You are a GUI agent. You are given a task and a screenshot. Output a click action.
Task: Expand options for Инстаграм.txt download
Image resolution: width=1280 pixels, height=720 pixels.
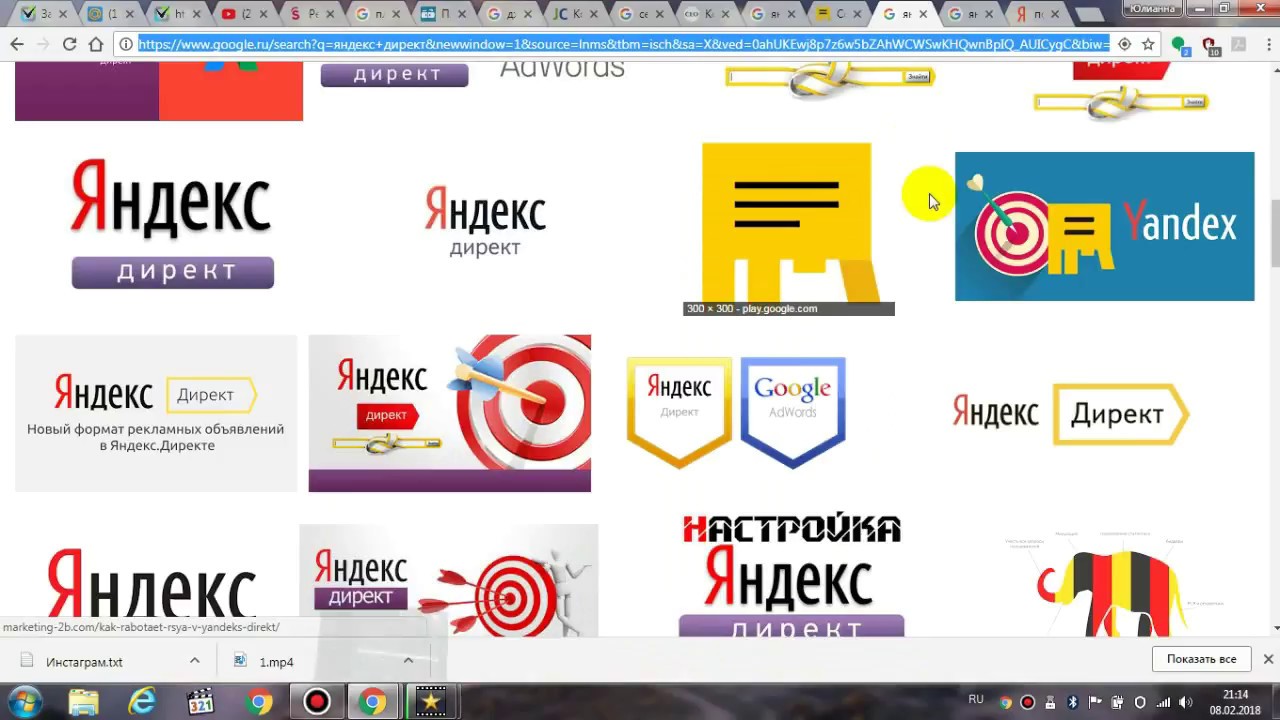click(x=195, y=661)
